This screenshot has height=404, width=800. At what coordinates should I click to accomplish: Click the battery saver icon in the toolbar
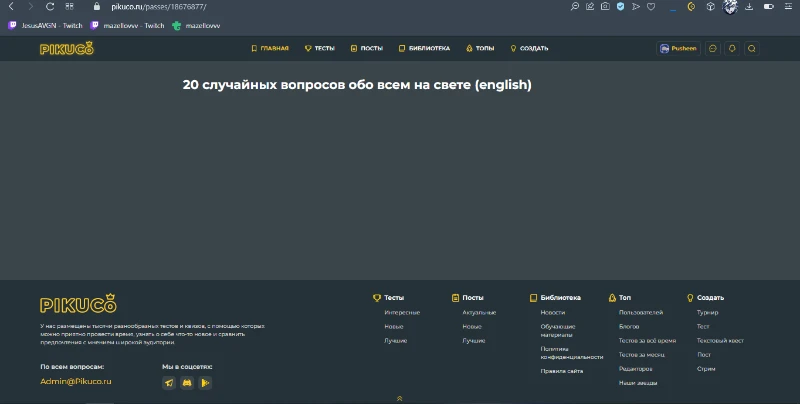pyautogui.click(x=768, y=7)
